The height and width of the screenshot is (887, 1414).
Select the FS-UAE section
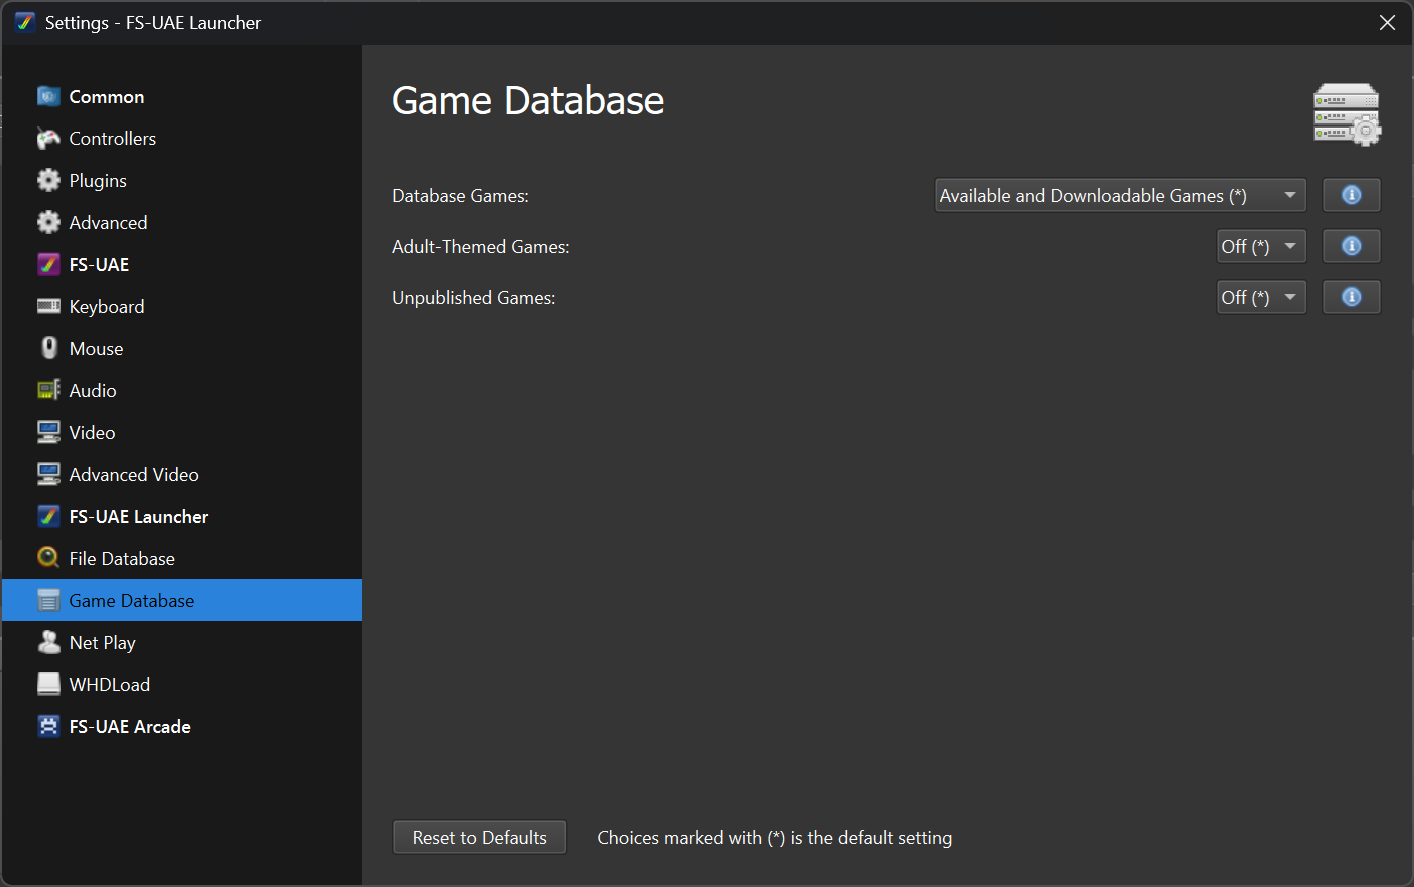point(182,264)
